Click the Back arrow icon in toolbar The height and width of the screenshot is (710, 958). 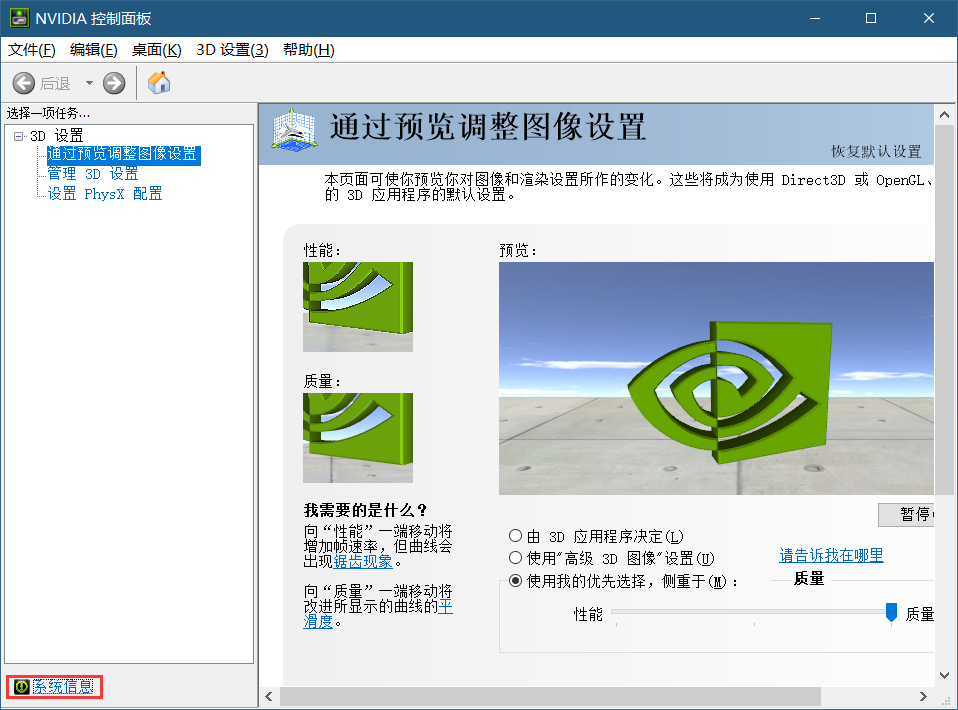[x=24, y=83]
